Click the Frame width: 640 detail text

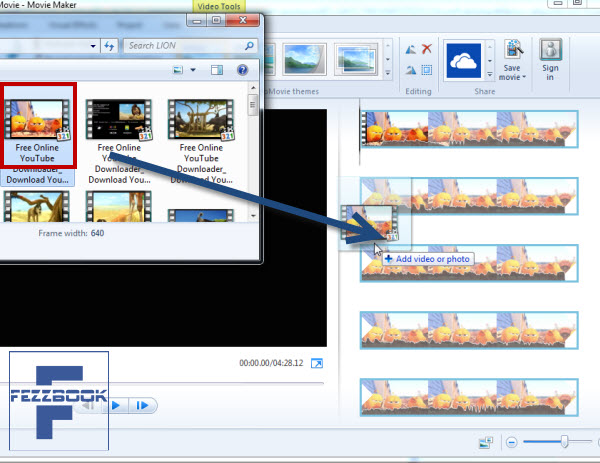[71, 233]
